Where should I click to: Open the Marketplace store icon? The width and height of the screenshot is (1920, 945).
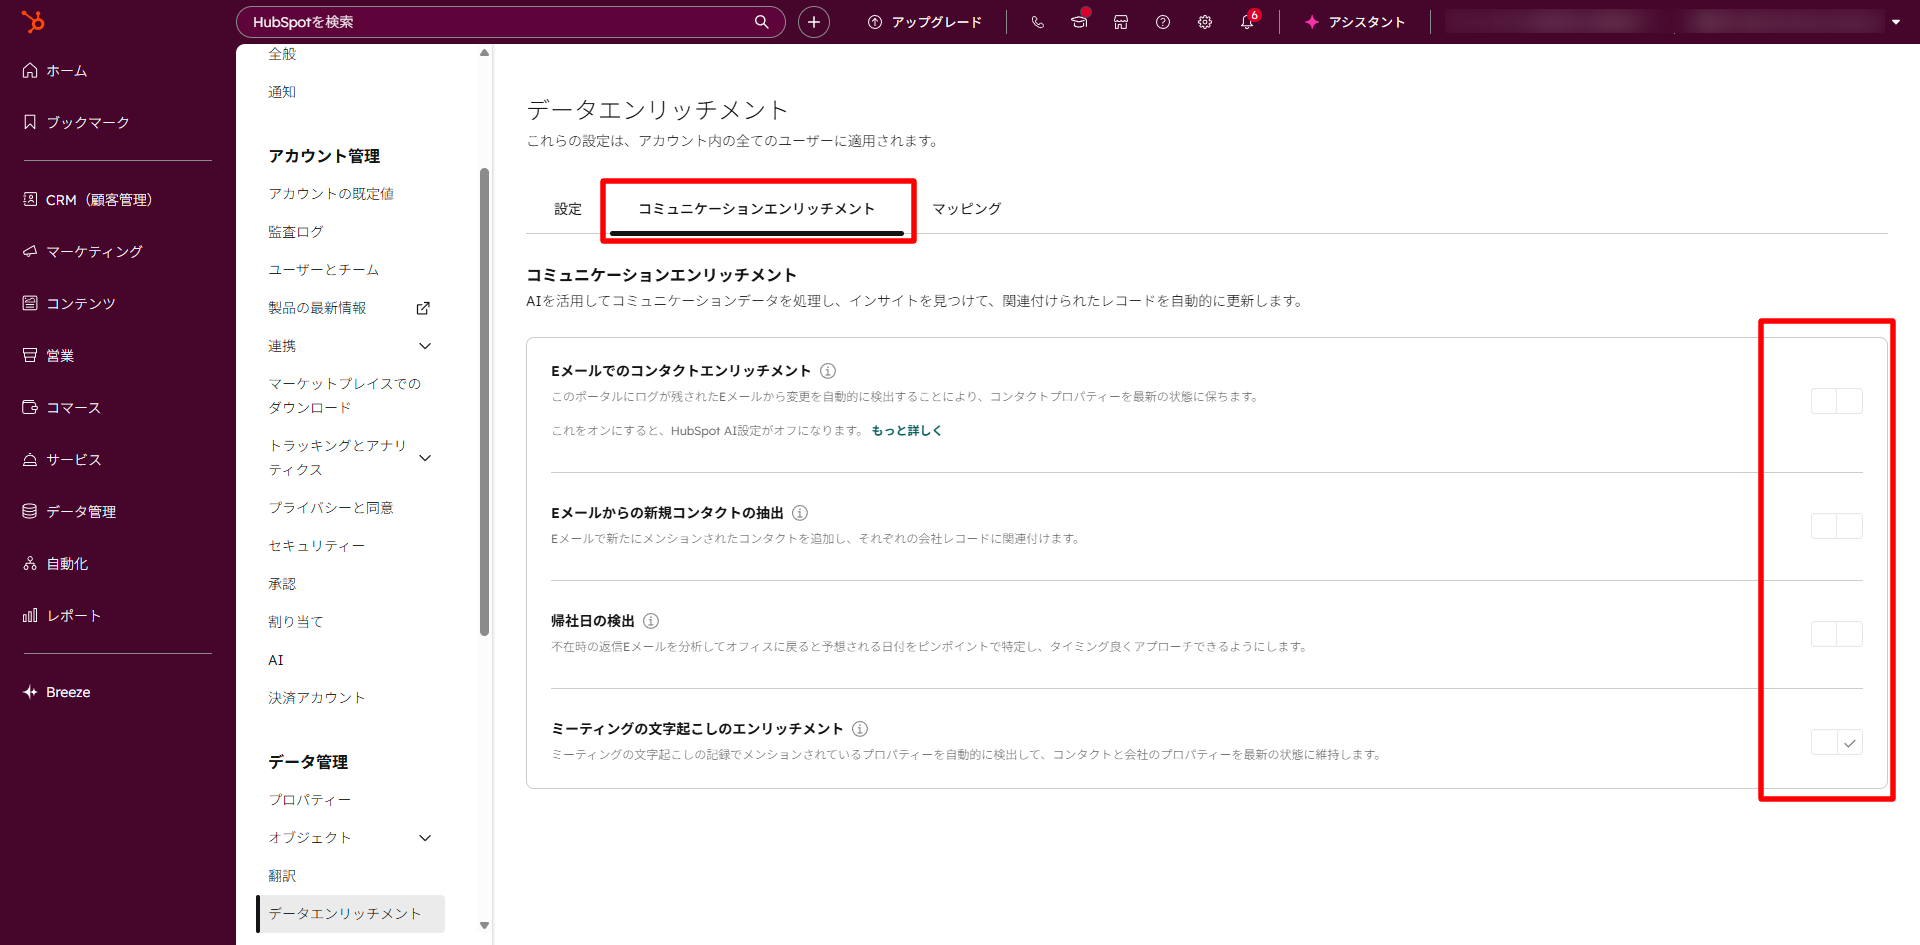tap(1120, 21)
